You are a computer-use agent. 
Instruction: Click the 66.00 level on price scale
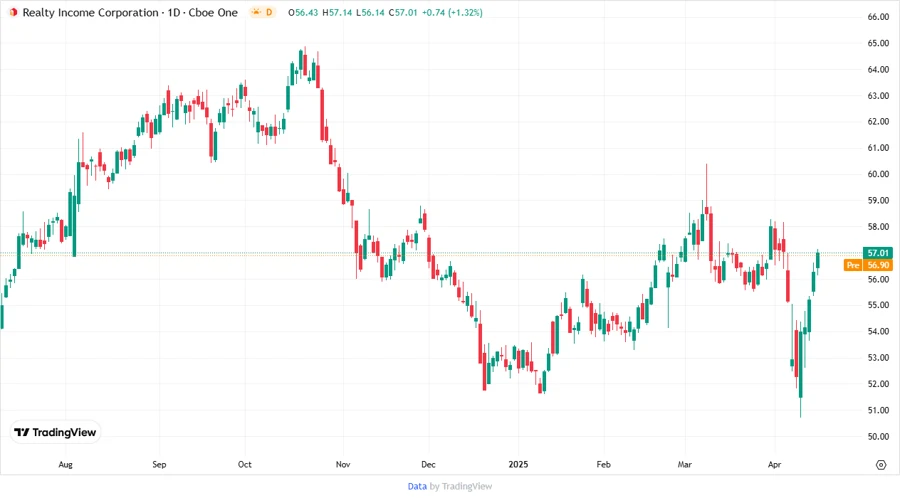pos(878,18)
